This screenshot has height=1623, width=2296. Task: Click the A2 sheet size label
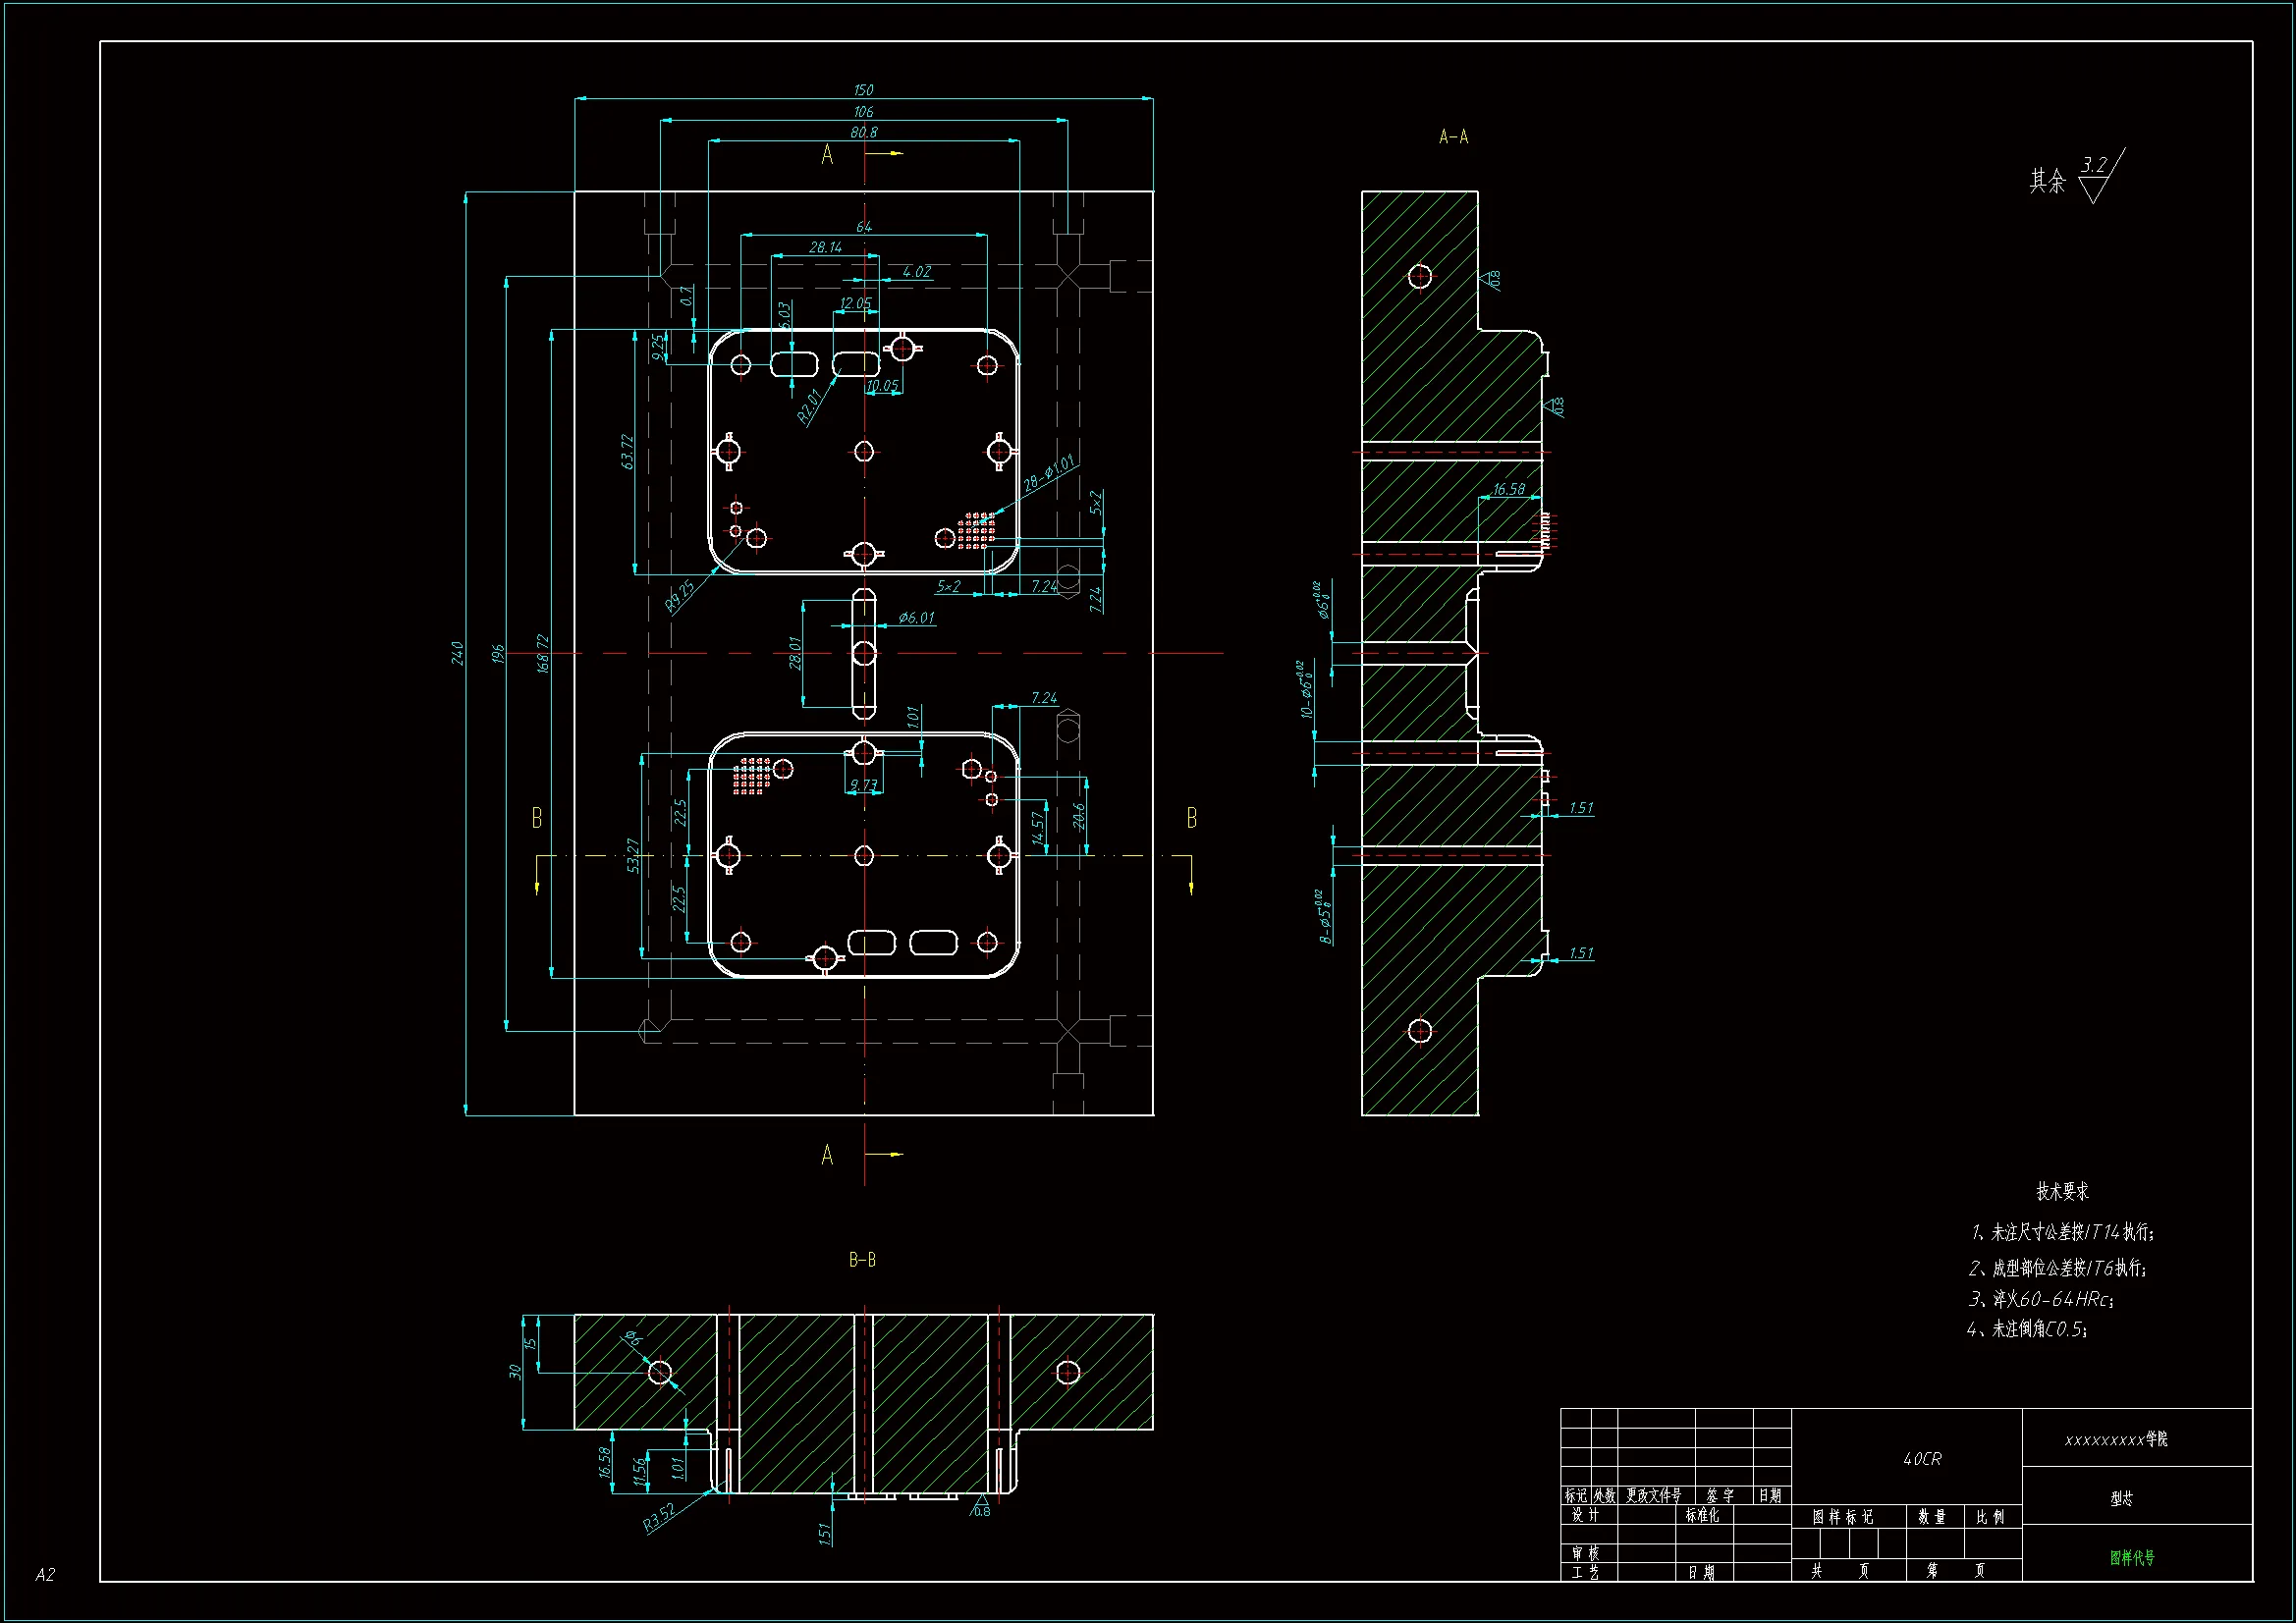coord(45,1574)
